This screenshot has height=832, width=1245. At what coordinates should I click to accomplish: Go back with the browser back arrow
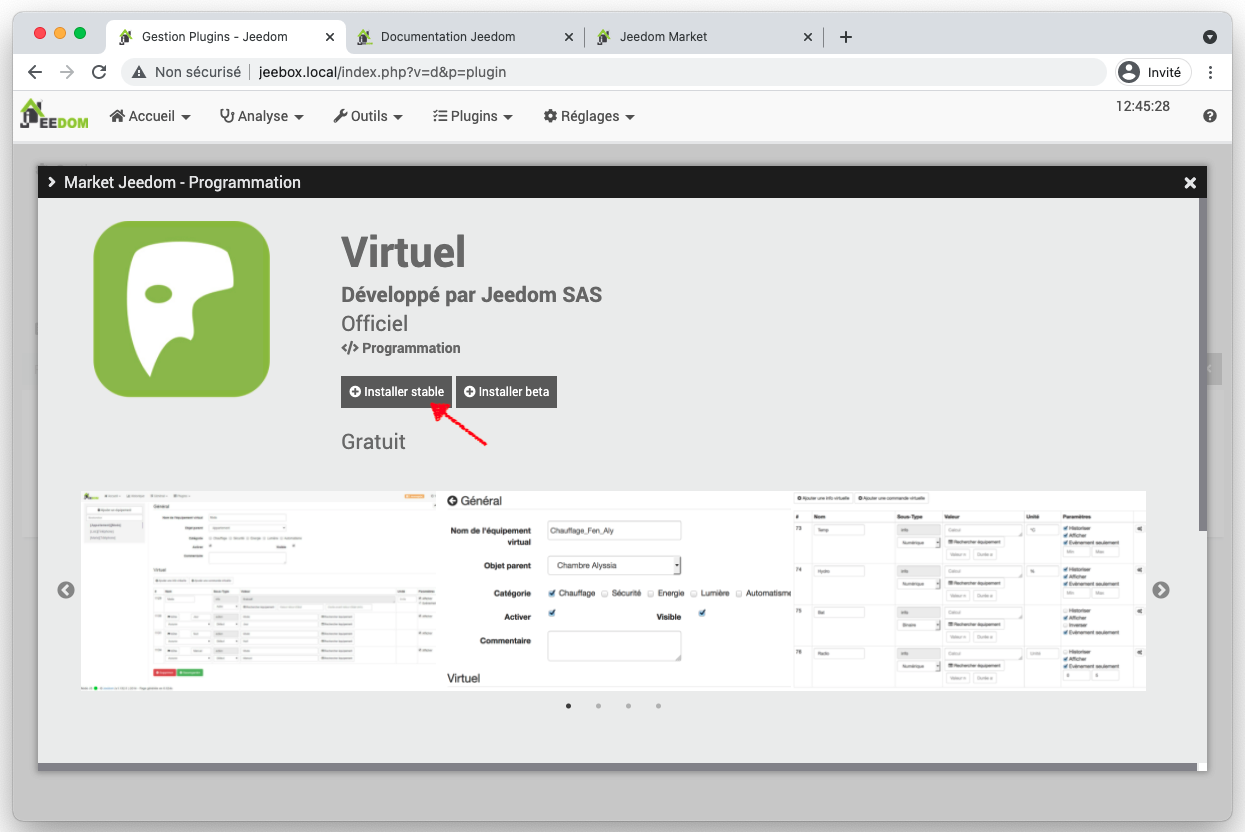coord(35,72)
